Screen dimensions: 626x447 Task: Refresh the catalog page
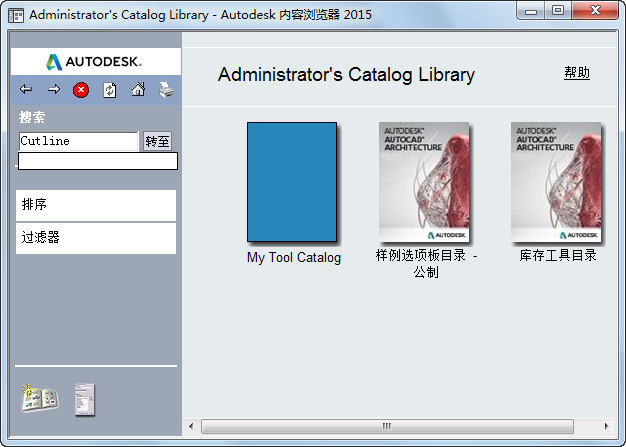pos(110,90)
